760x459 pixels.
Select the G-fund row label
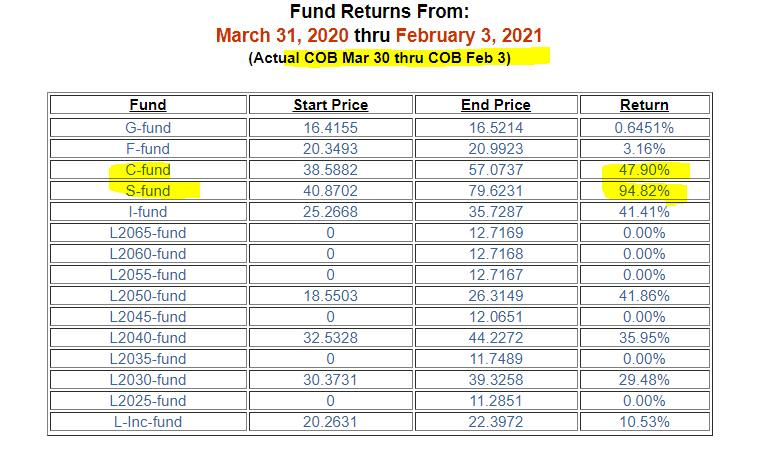click(x=148, y=128)
